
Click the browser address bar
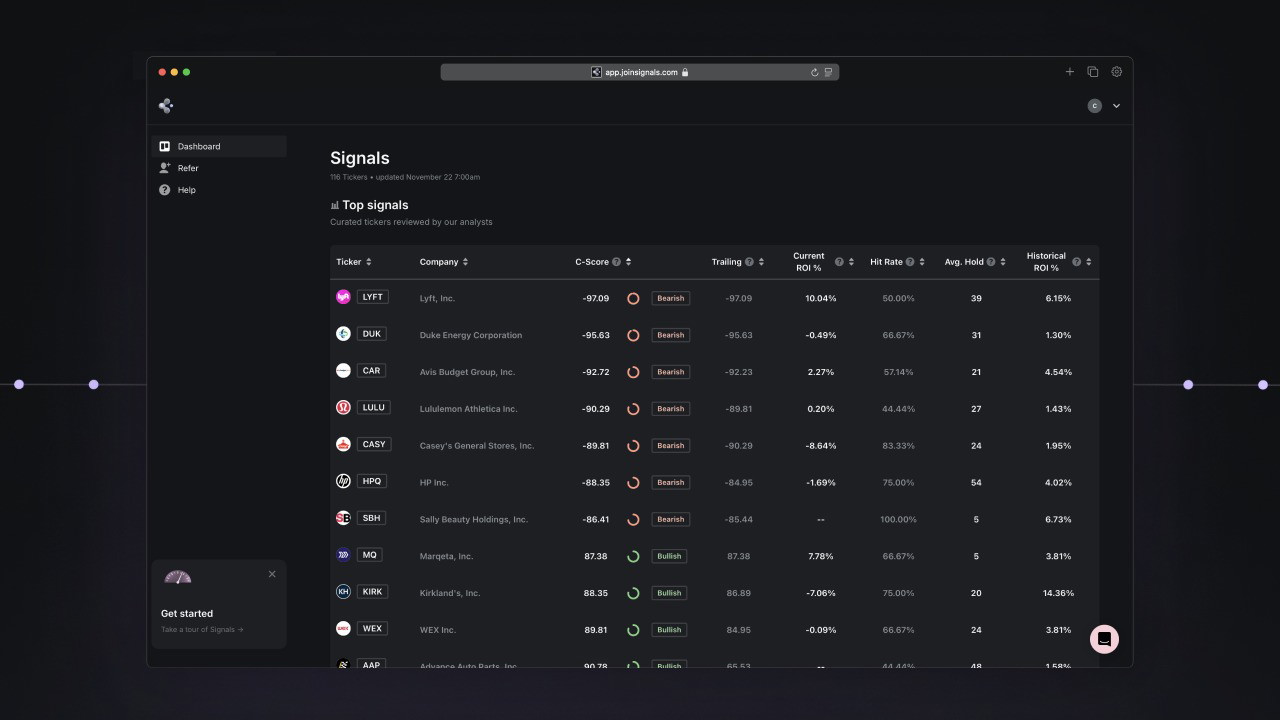click(x=640, y=72)
